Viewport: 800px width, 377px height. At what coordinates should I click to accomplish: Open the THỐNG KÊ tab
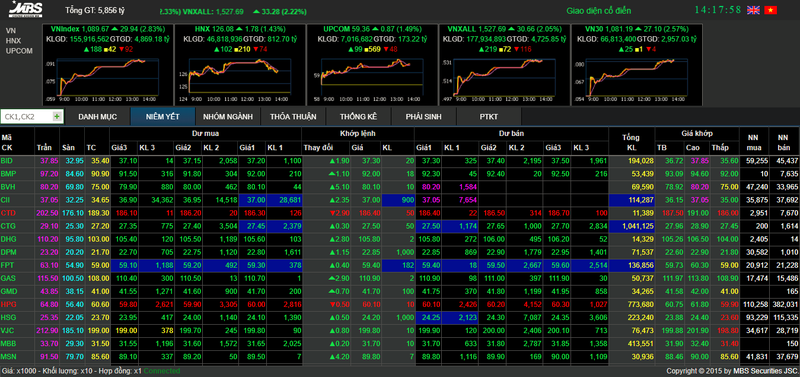[358, 116]
